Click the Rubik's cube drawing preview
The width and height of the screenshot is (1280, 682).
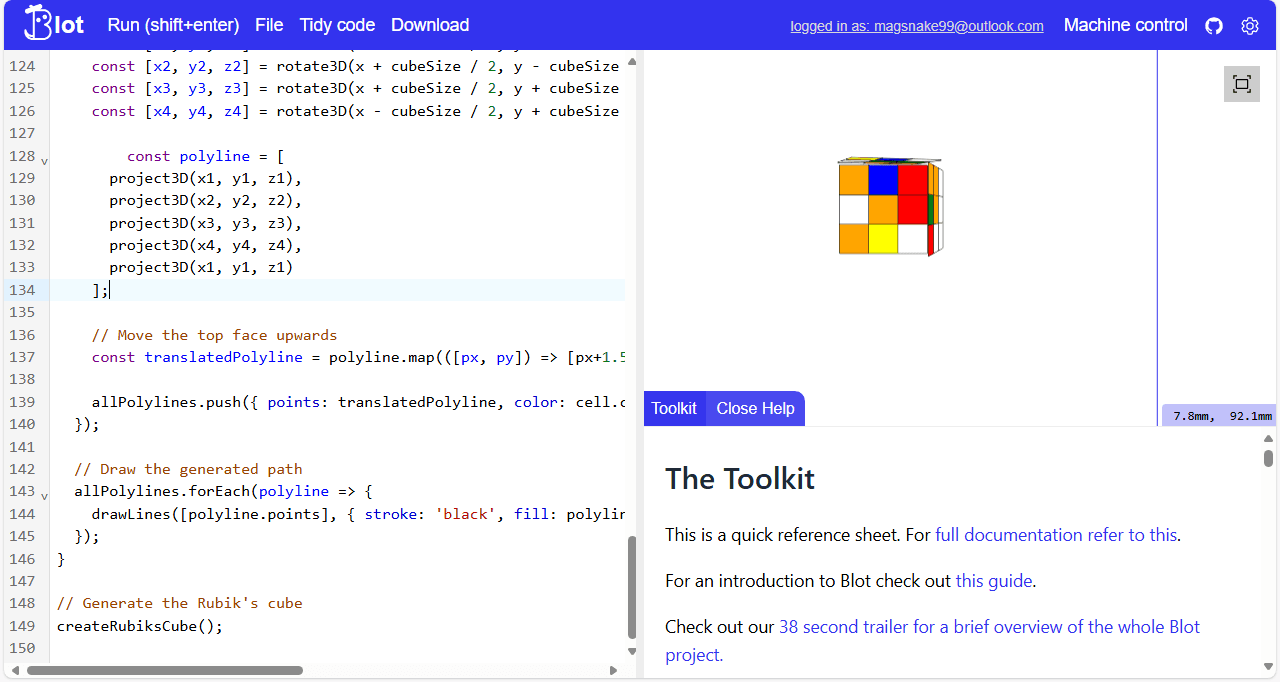click(888, 208)
